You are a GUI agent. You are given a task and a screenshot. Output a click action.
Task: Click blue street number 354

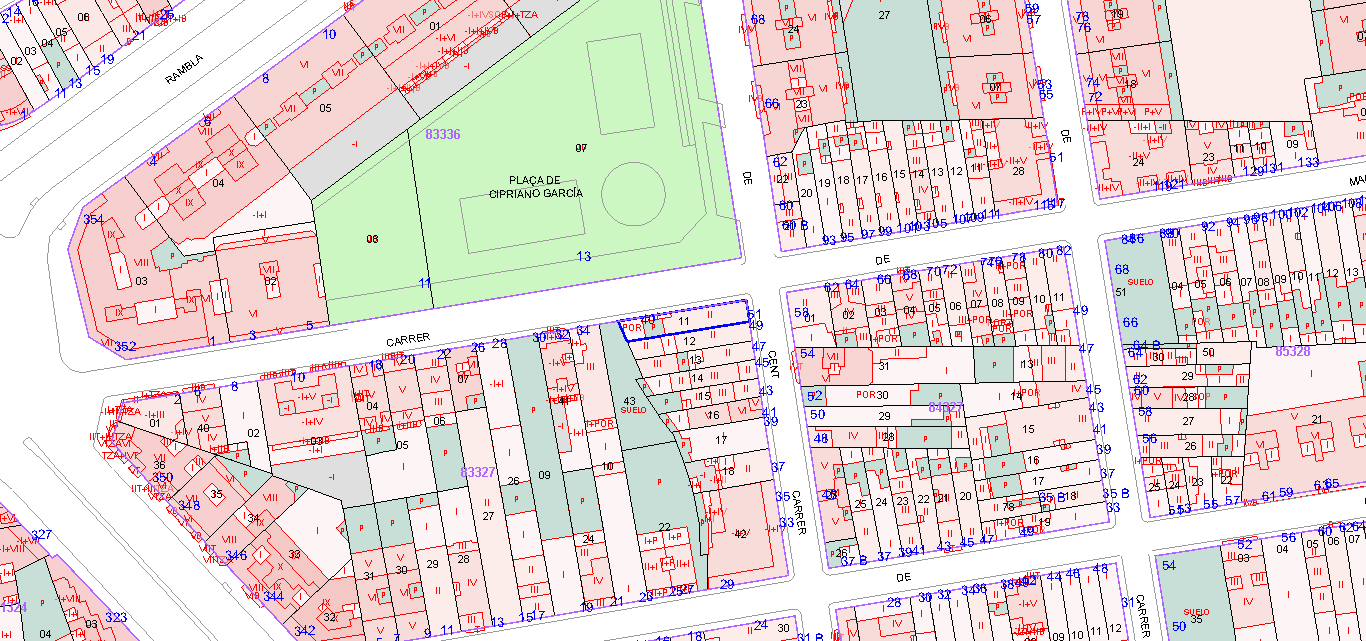click(x=93, y=219)
